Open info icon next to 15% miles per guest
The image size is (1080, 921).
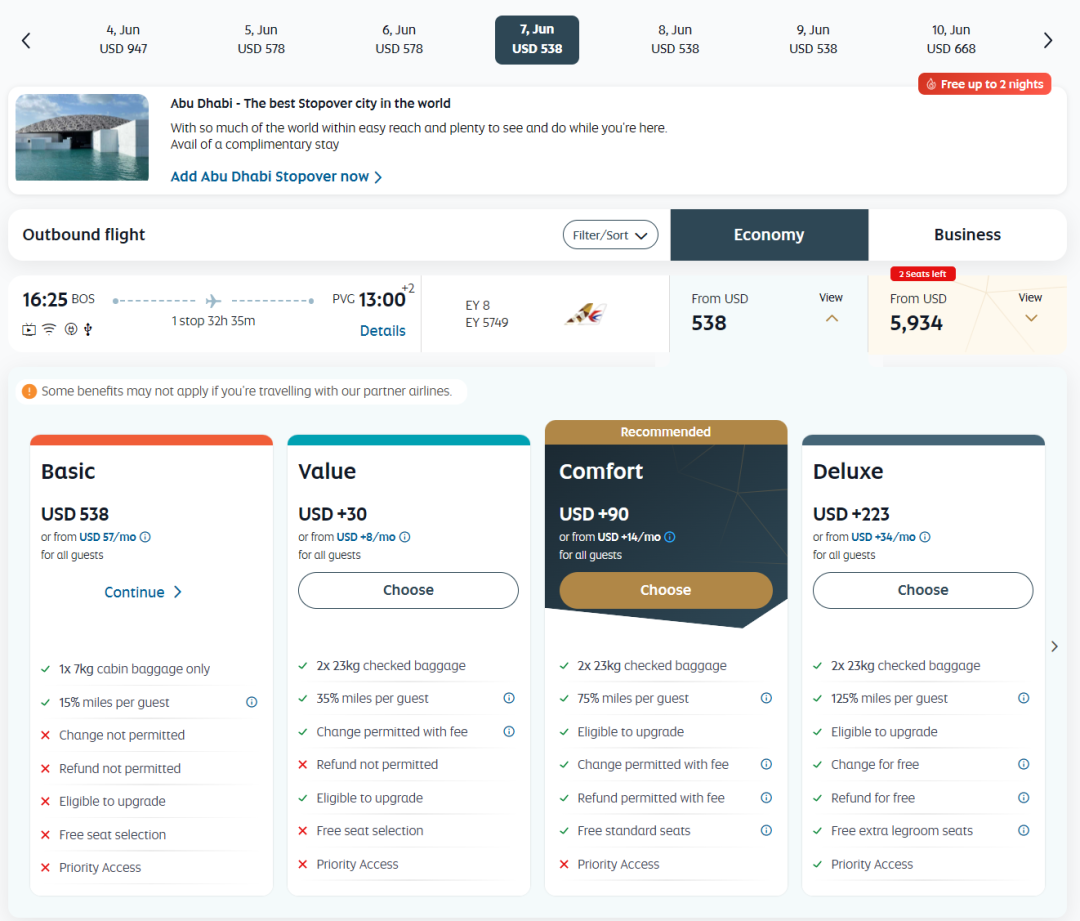click(x=252, y=702)
